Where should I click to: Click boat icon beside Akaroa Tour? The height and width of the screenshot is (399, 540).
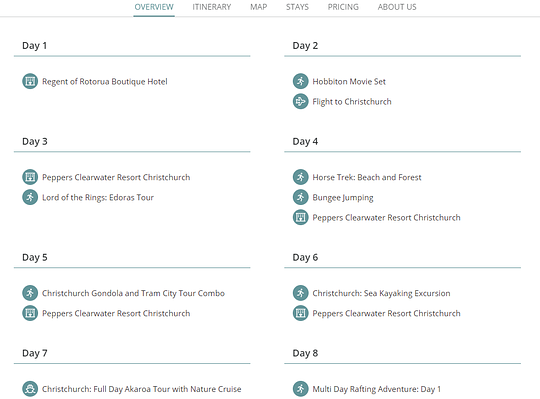[x=30, y=389]
